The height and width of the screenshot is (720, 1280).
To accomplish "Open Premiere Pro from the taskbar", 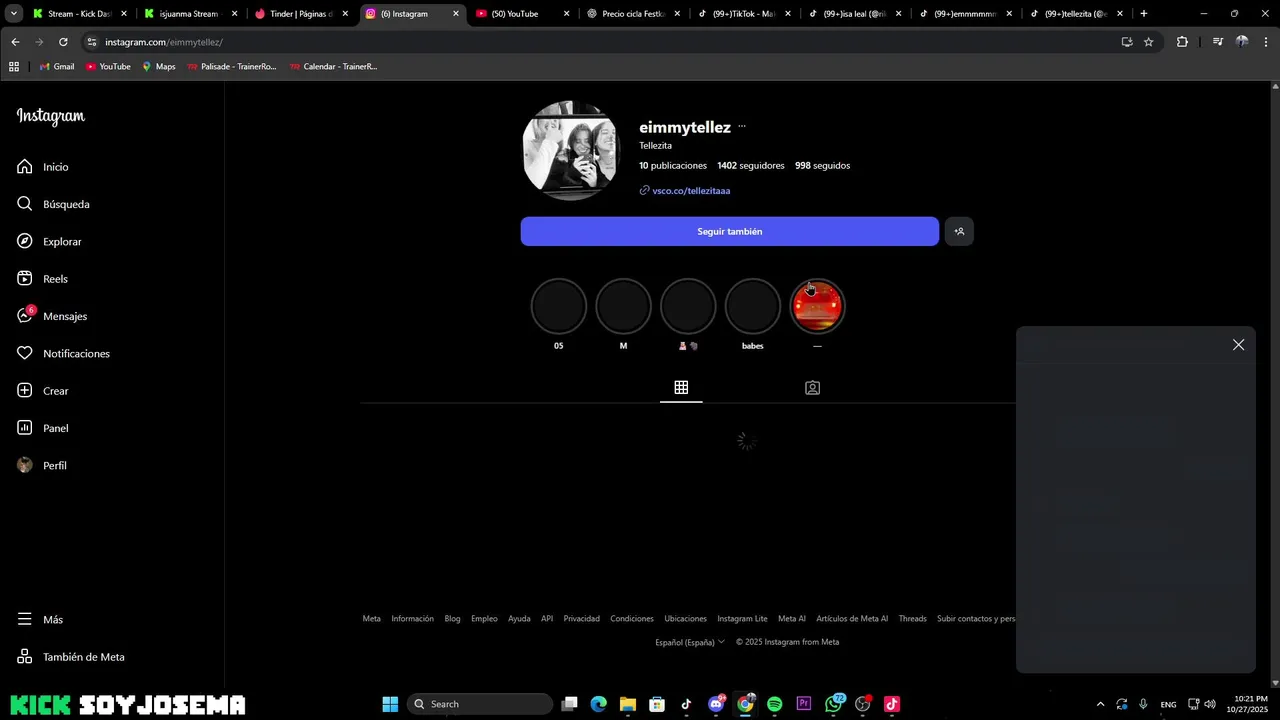I will tap(804, 704).
